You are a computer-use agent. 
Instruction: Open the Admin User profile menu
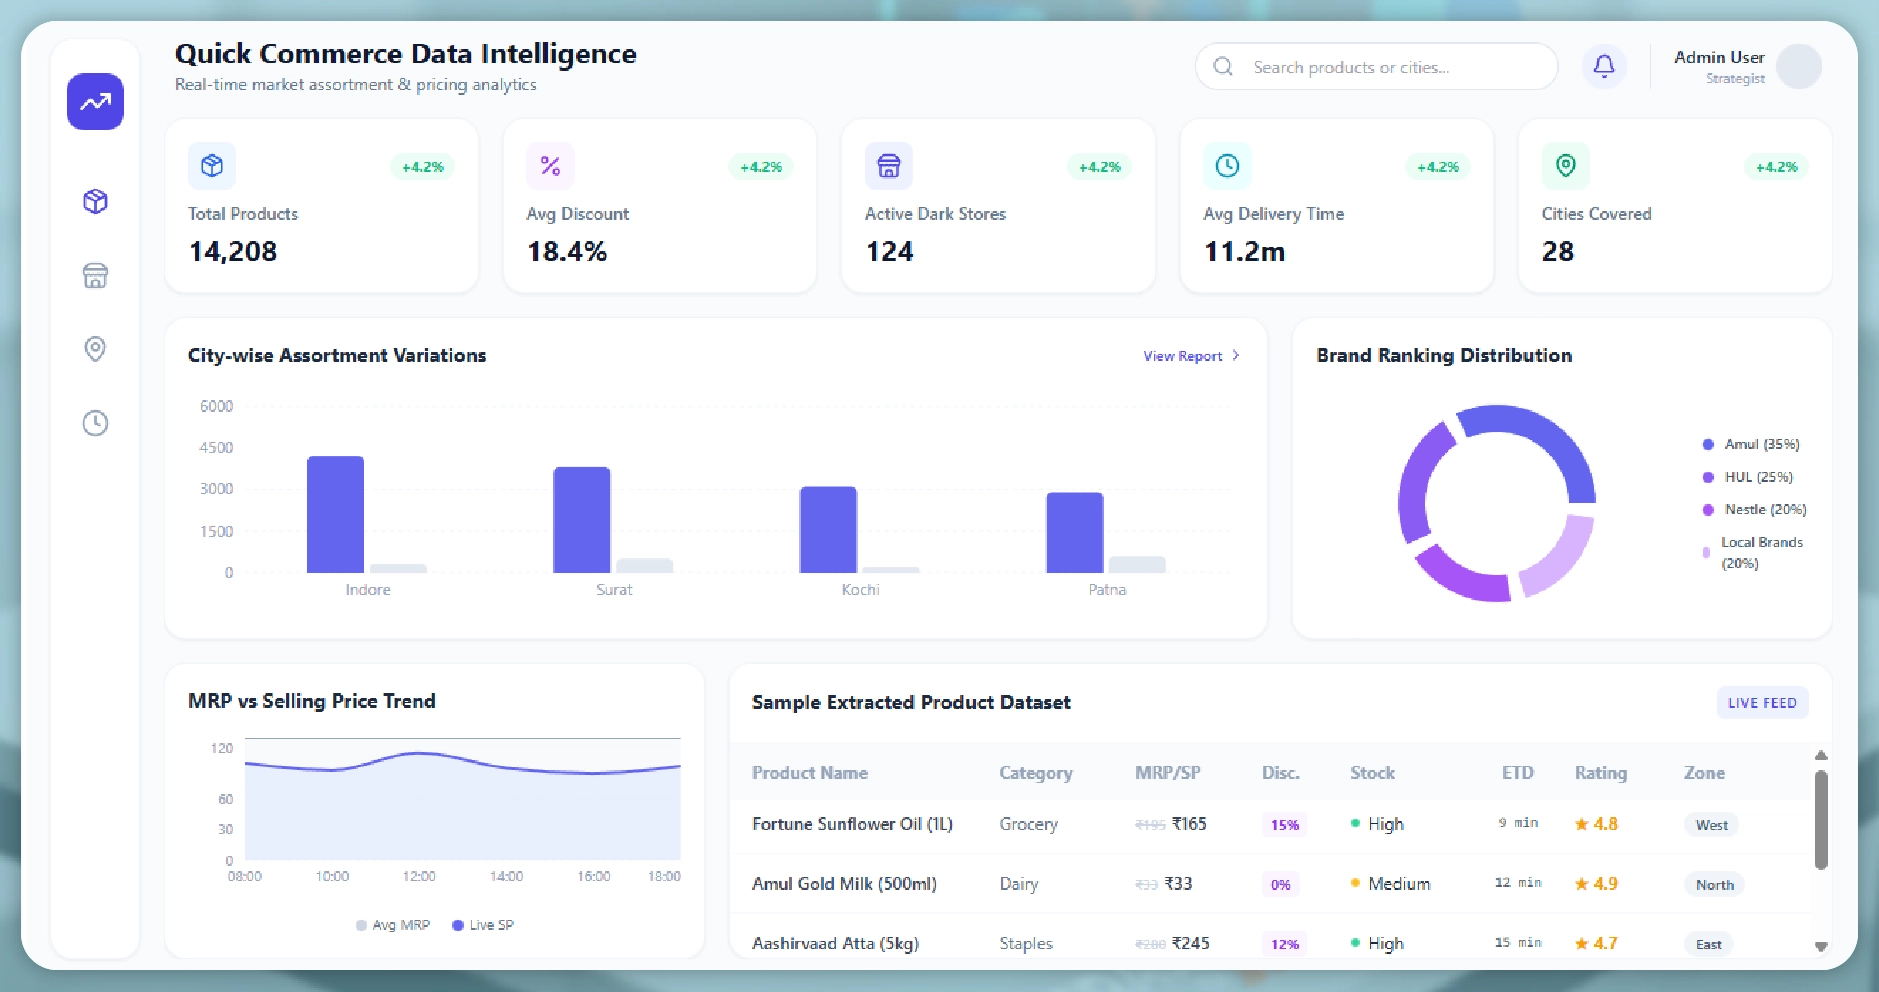coord(1746,66)
